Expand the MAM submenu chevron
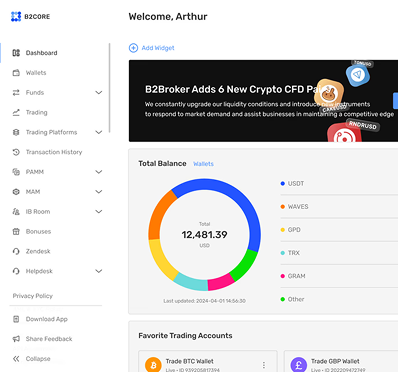 pyautogui.click(x=99, y=192)
